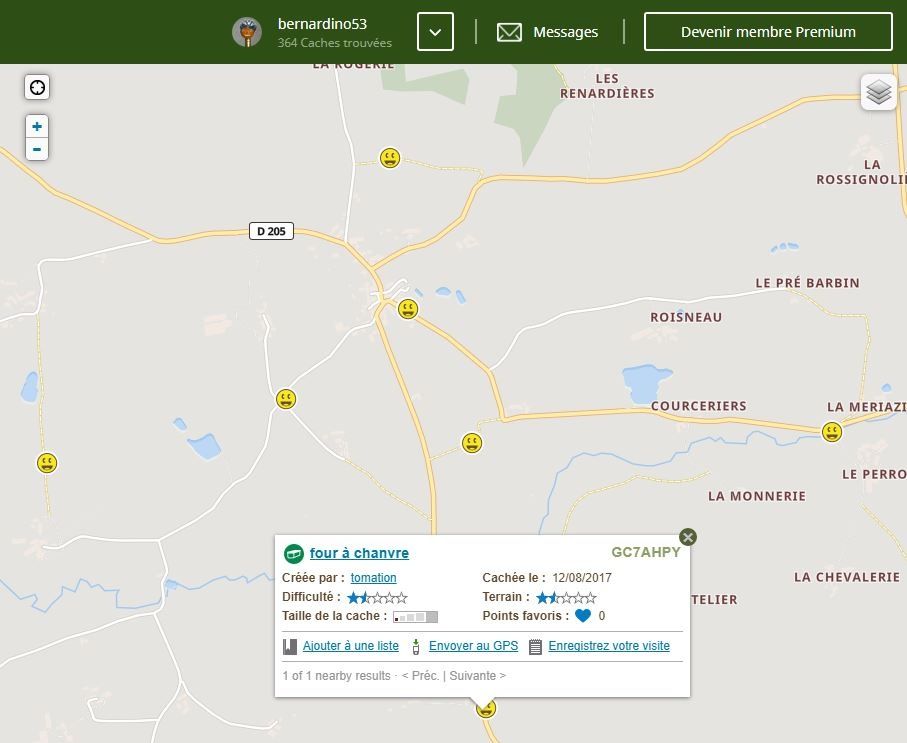Click the Messages envelope icon
Viewport: 907px width, 743px height.
(509, 32)
